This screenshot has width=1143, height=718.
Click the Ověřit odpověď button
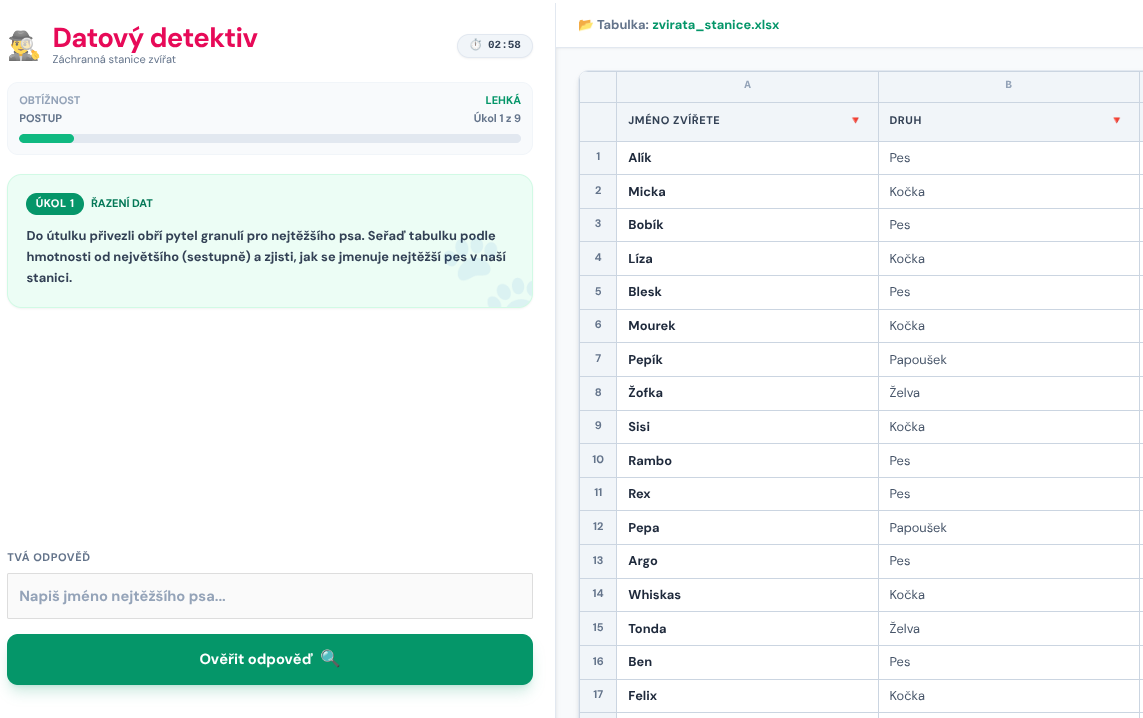[270, 659]
